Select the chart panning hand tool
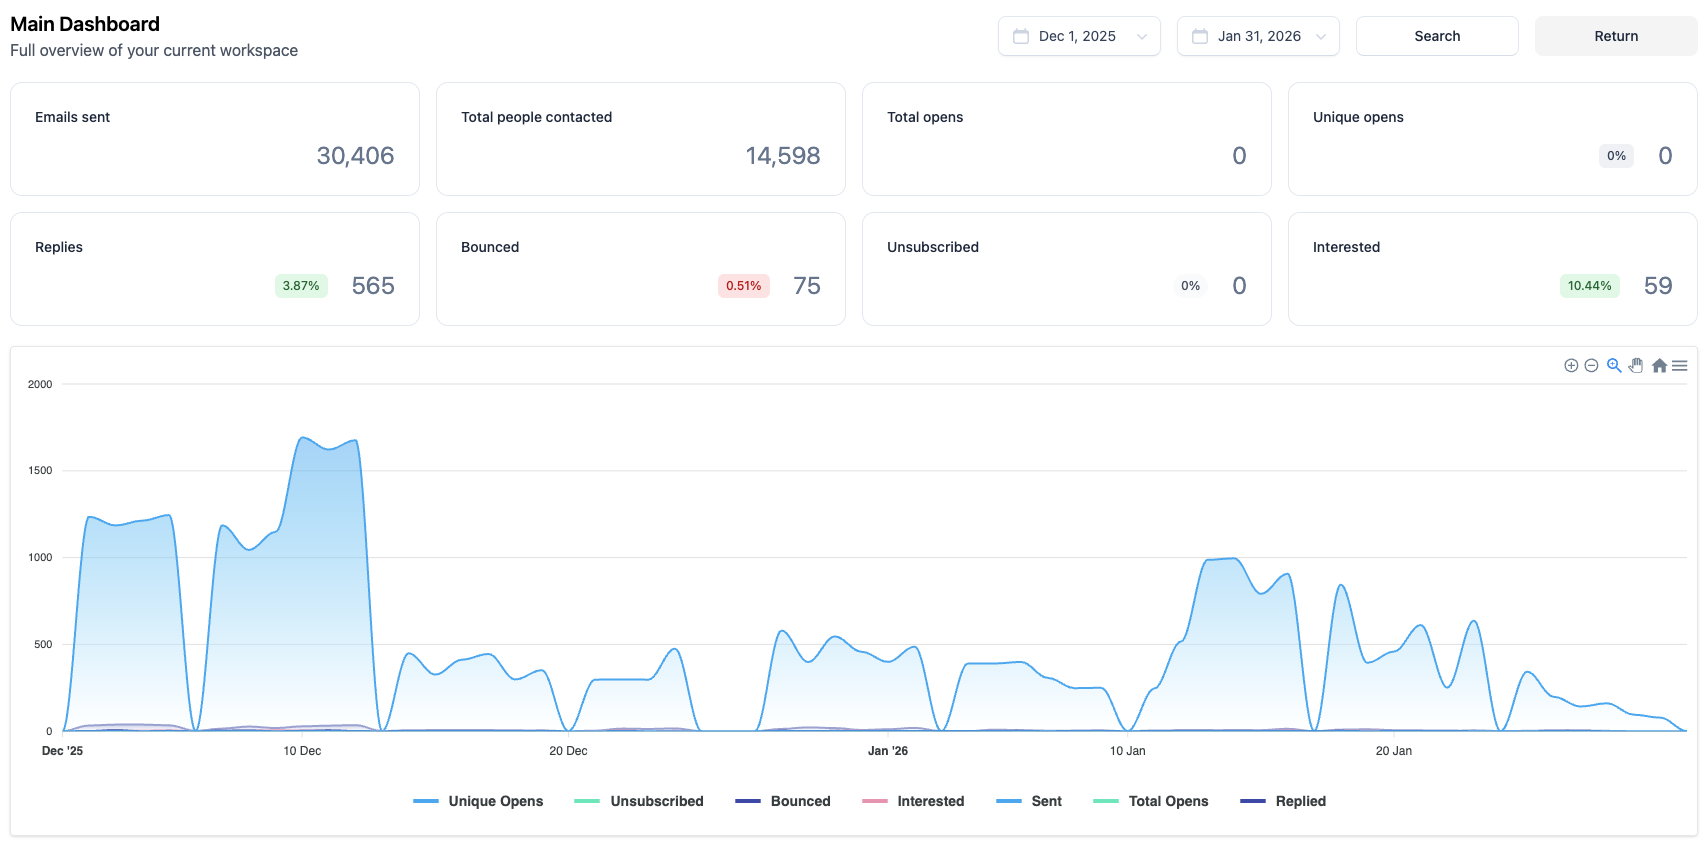 (1636, 366)
